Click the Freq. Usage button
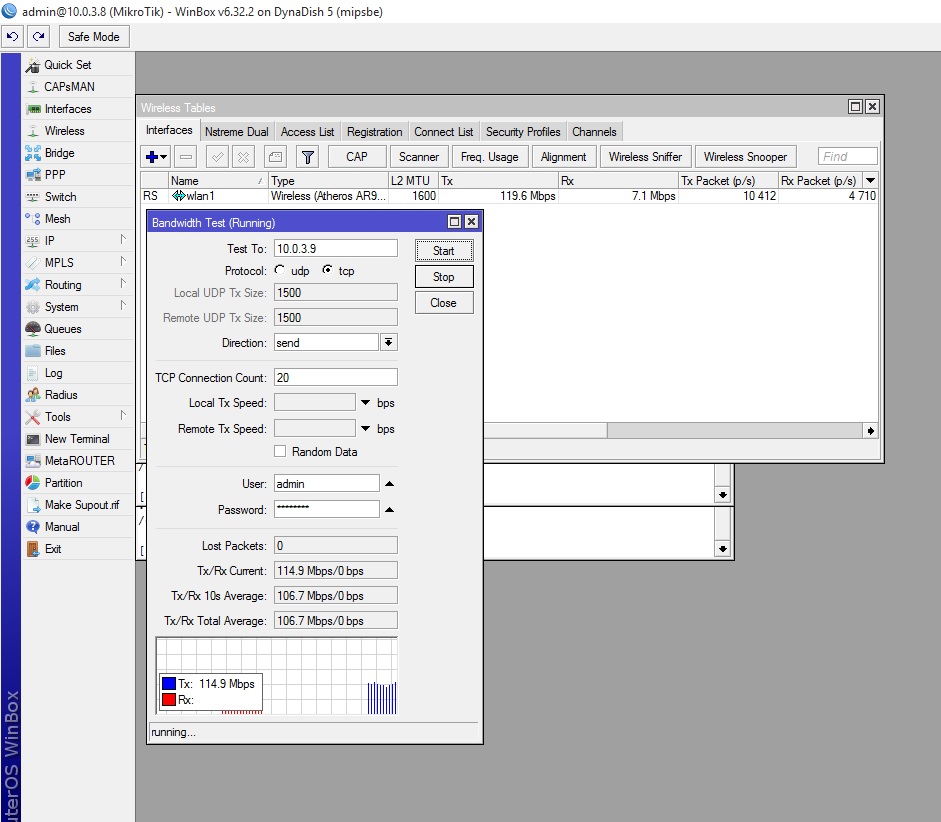Screen dimensions: 941x822 point(489,157)
